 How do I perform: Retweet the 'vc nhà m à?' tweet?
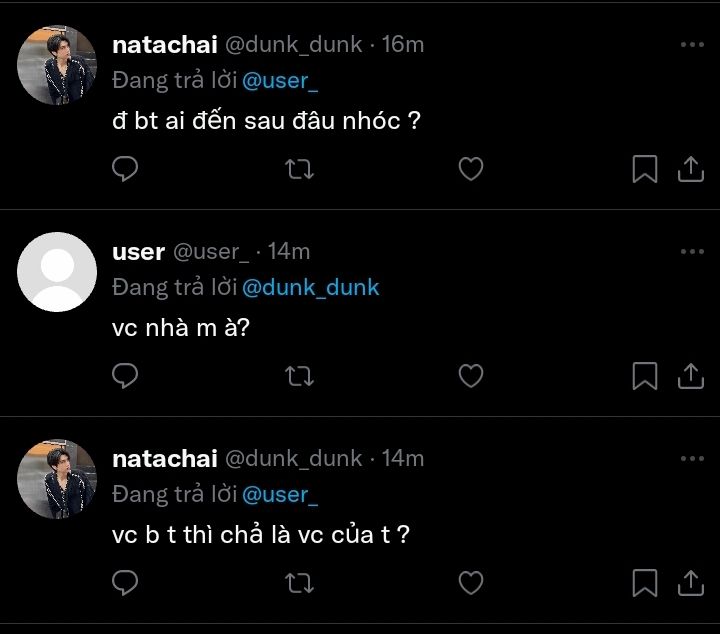(299, 376)
